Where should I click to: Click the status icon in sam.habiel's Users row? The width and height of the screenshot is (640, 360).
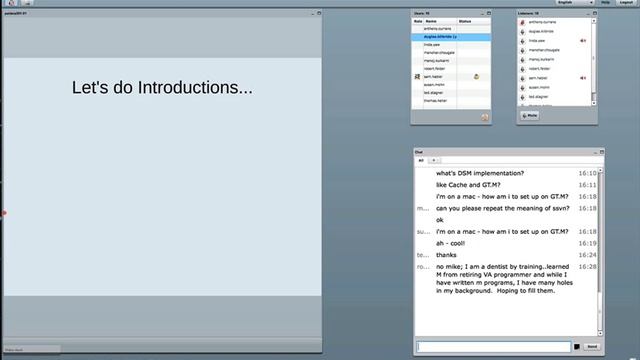point(476,77)
